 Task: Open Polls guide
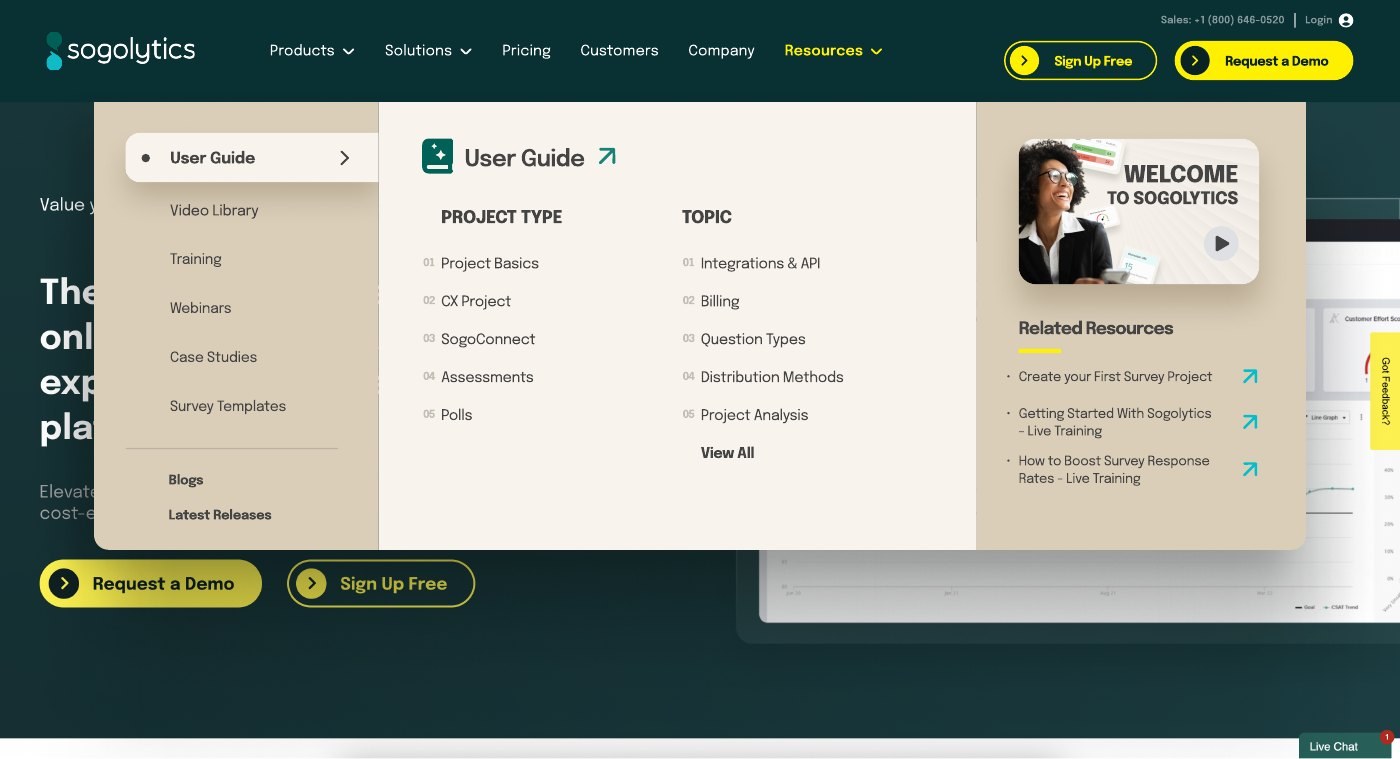456,415
